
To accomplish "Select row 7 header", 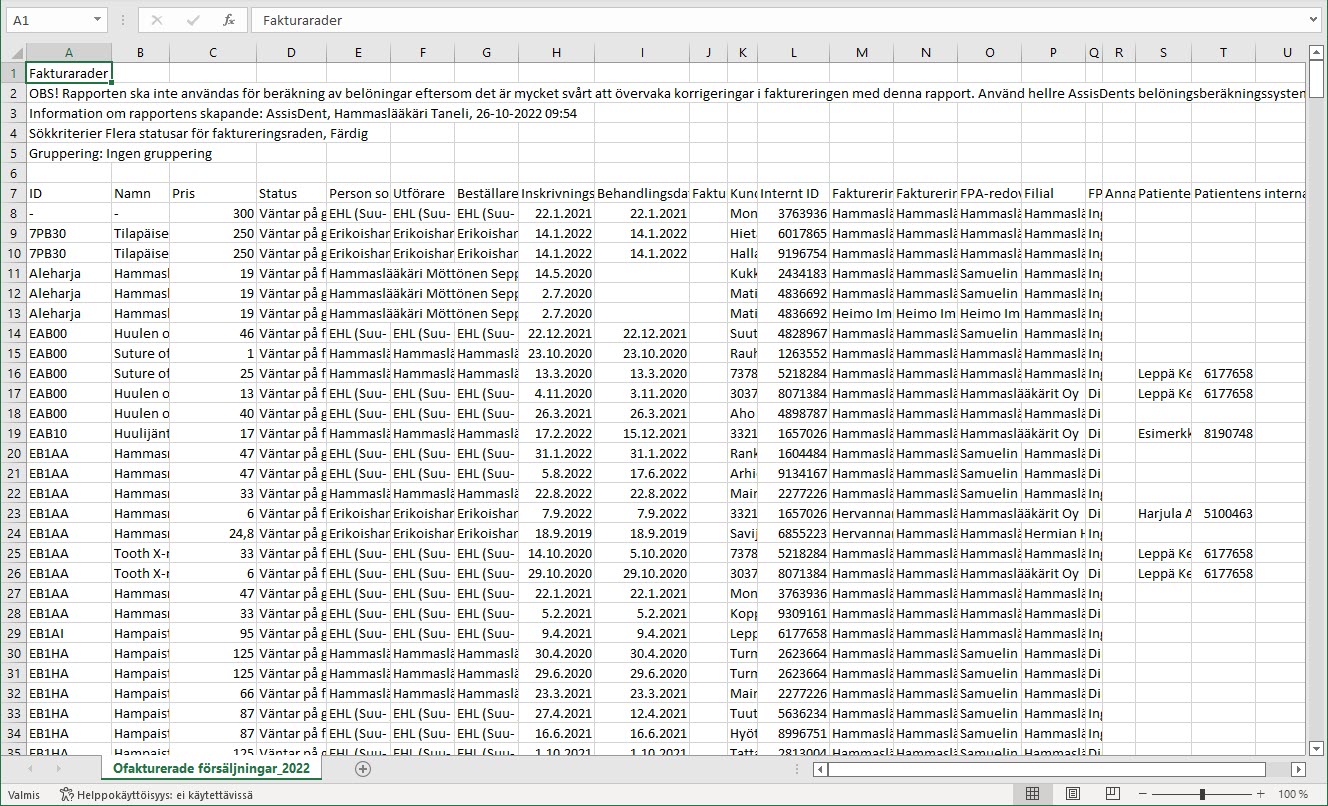I will click(15, 193).
